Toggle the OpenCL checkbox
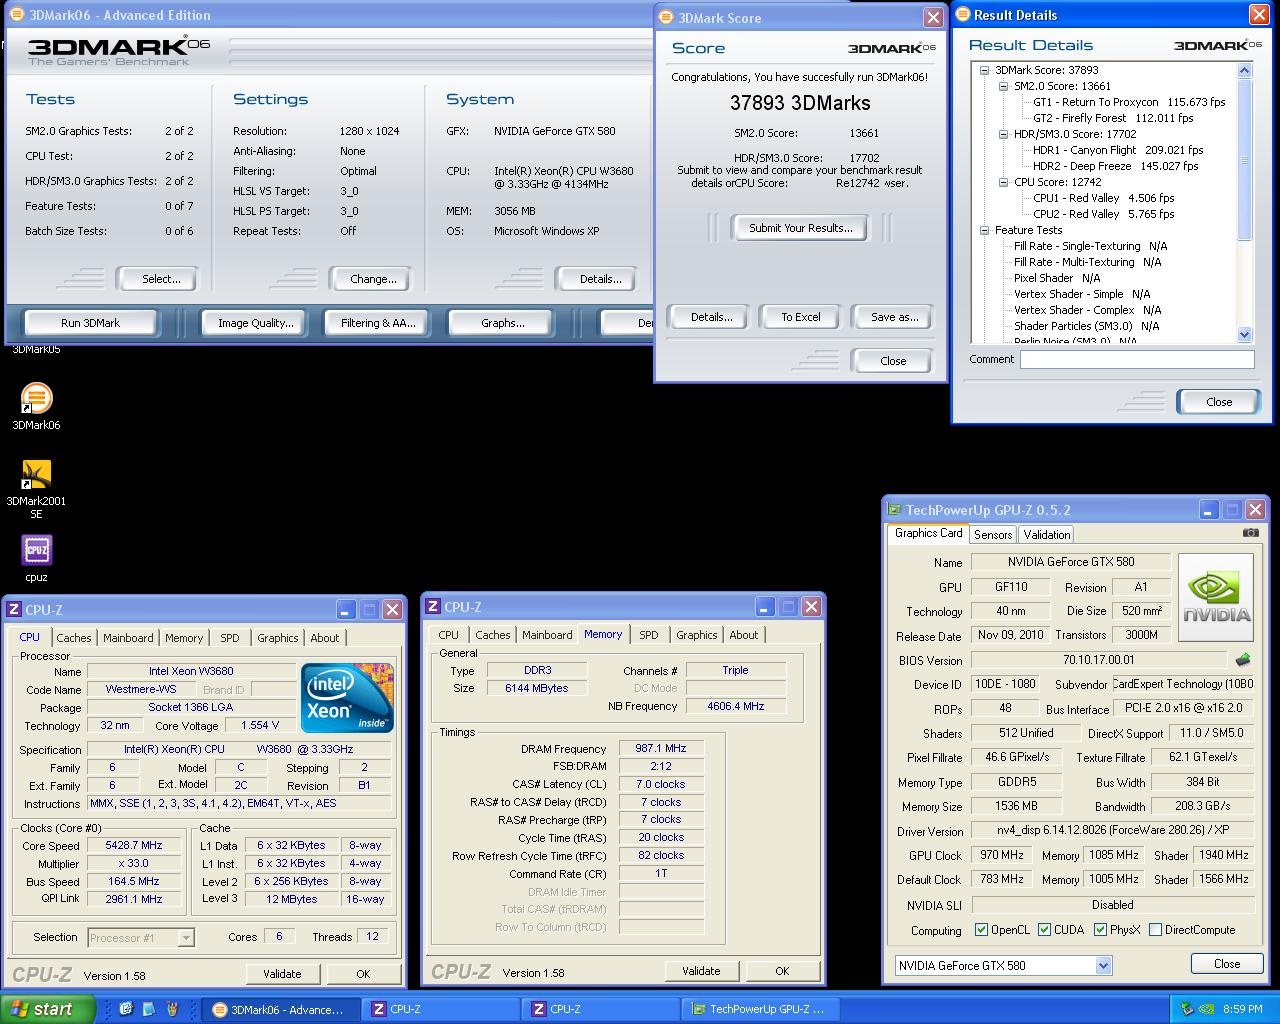 982,930
